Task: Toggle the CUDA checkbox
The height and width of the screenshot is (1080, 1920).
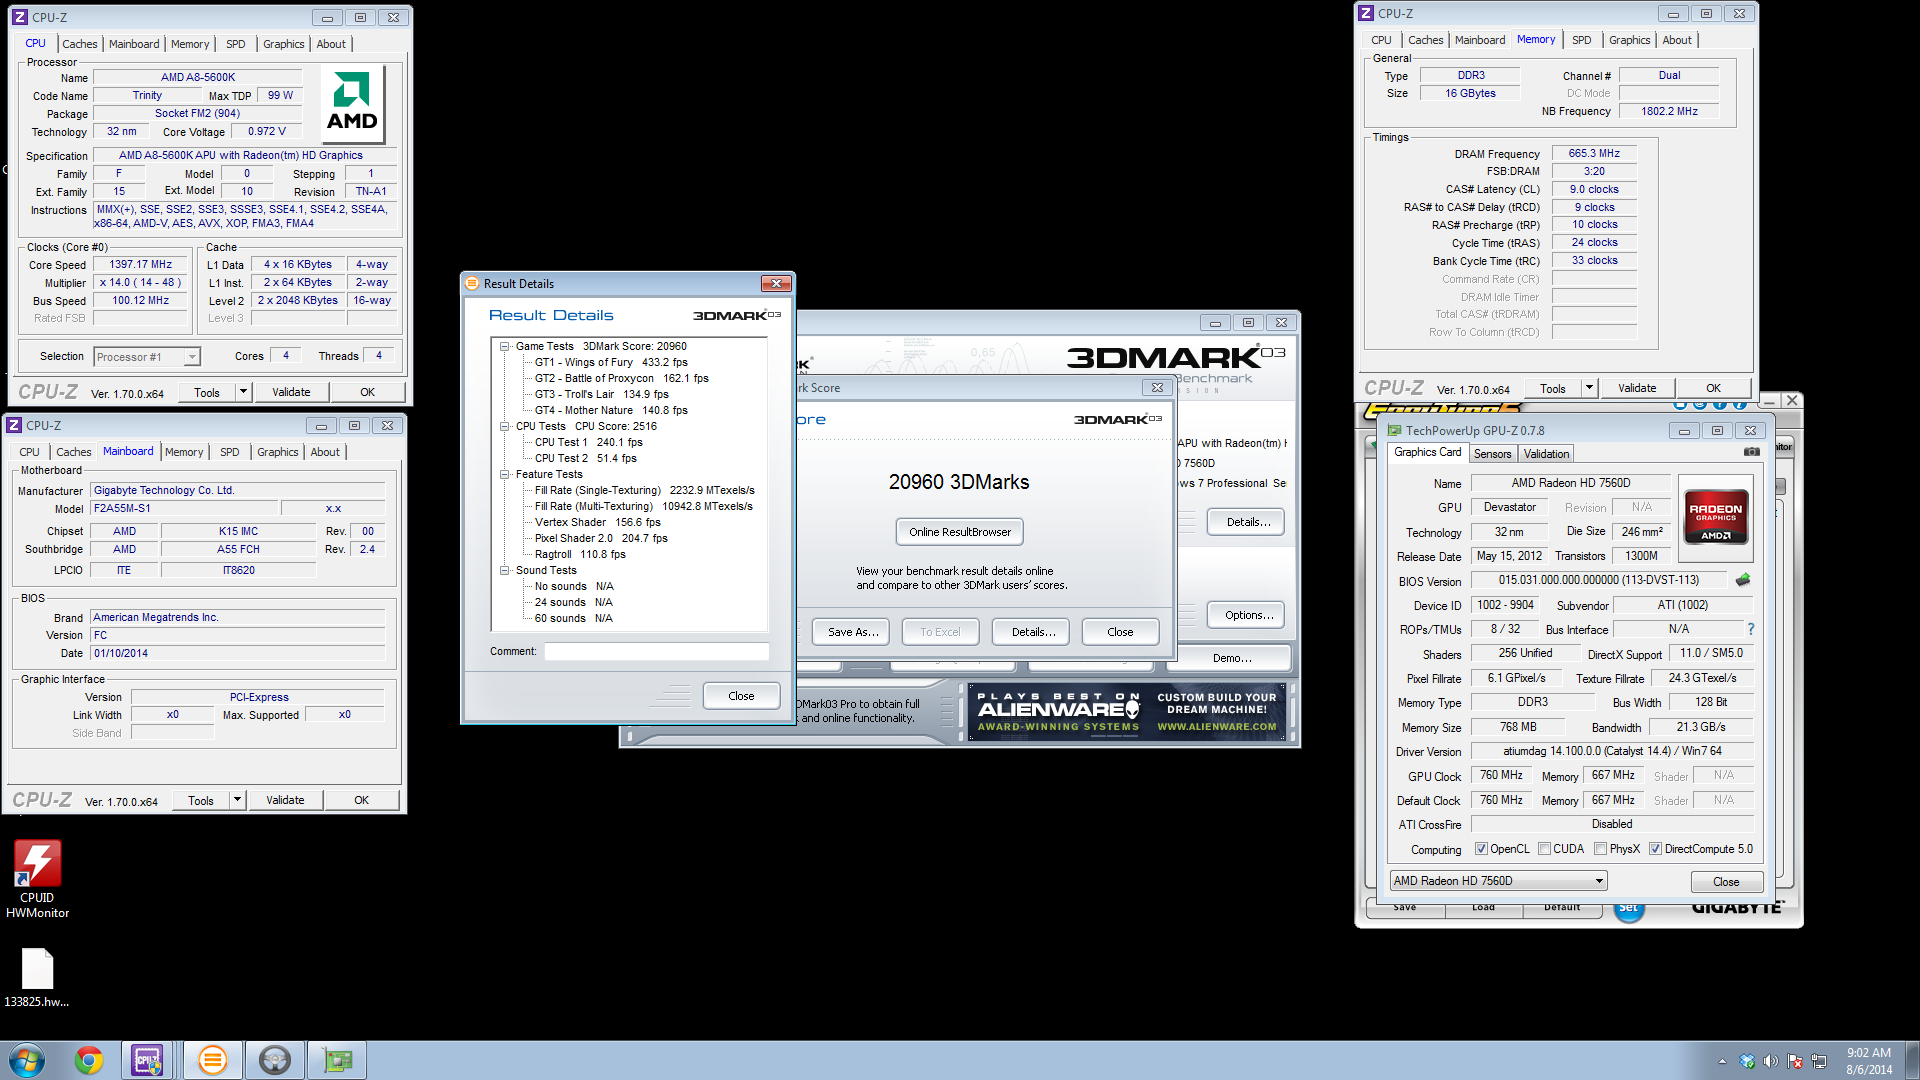Action: (1544, 849)
